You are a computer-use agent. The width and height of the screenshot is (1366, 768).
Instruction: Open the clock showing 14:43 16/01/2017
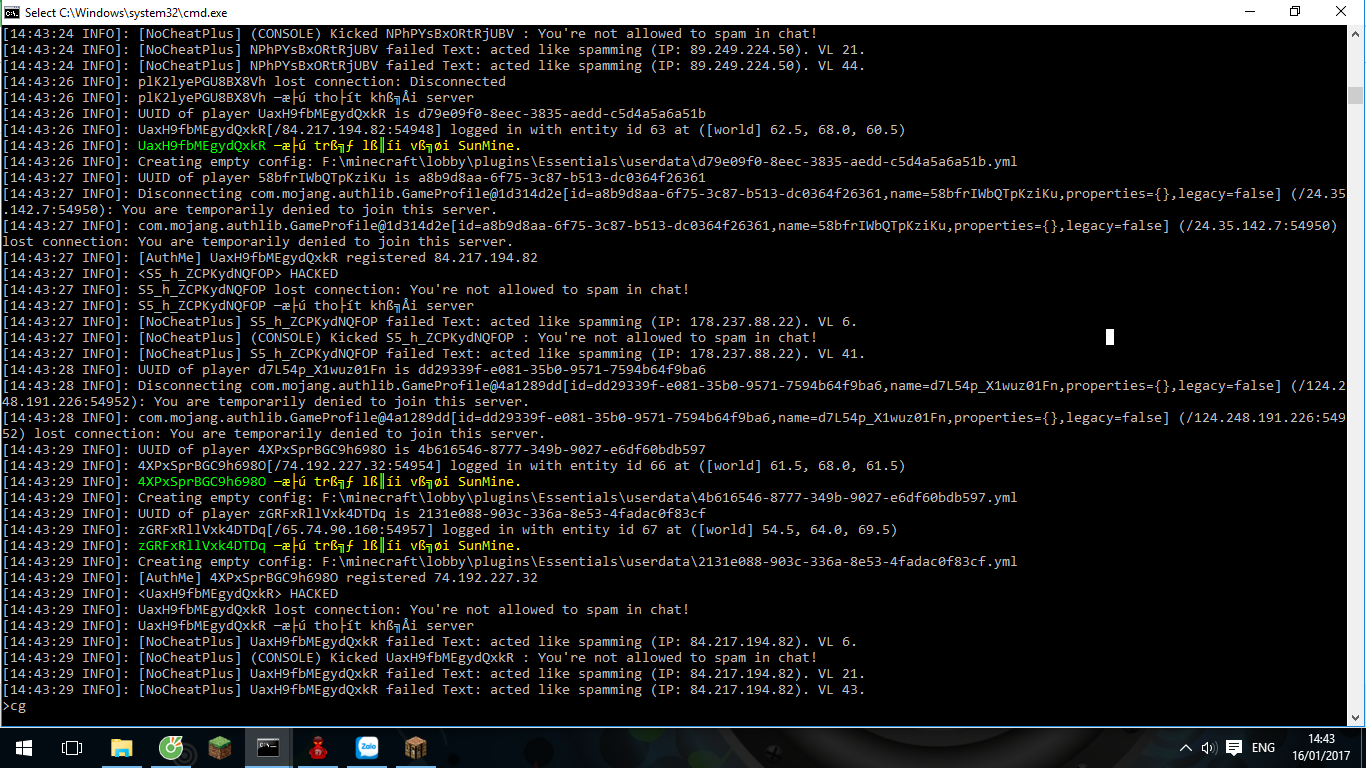pyautogui.click(x=1322, y=747)
